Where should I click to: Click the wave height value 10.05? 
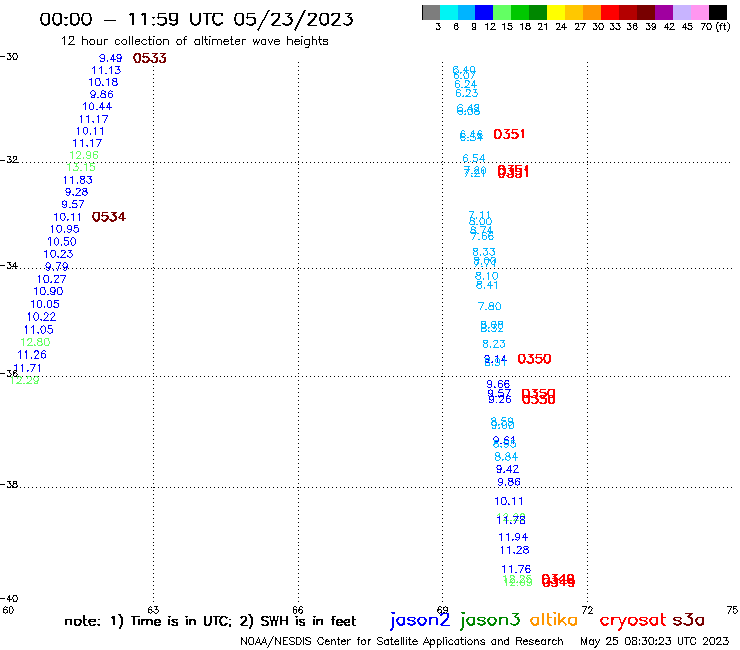[45, 304]
